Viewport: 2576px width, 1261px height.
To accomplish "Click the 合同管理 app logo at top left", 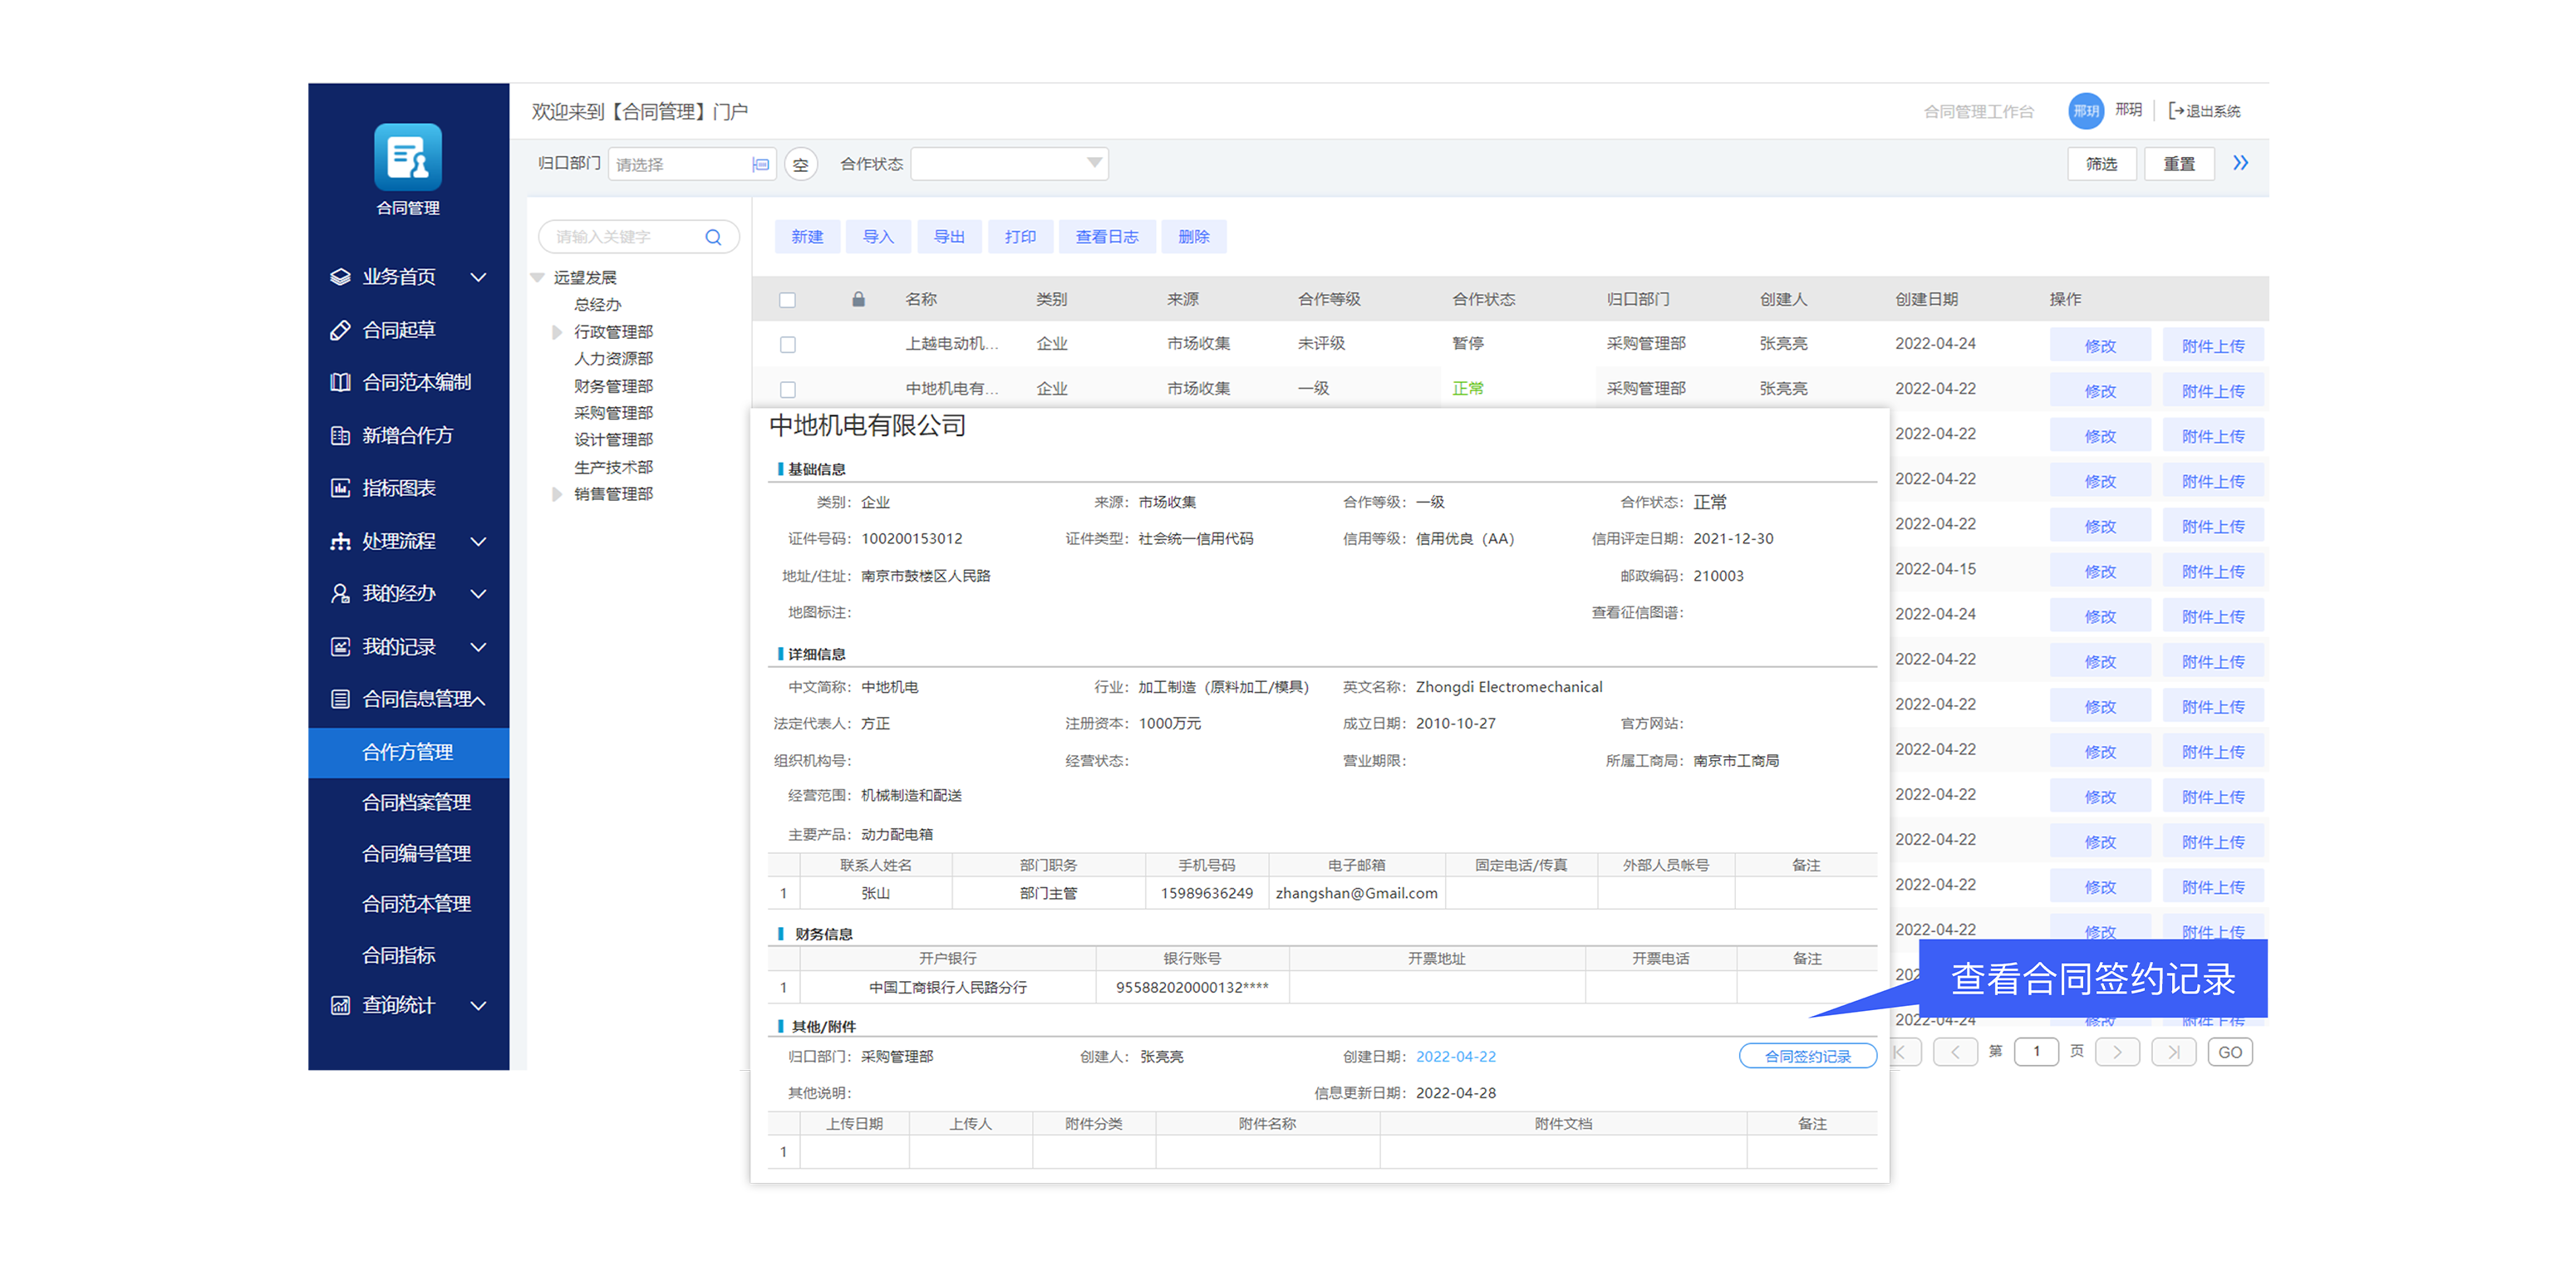I will (408, 158).
